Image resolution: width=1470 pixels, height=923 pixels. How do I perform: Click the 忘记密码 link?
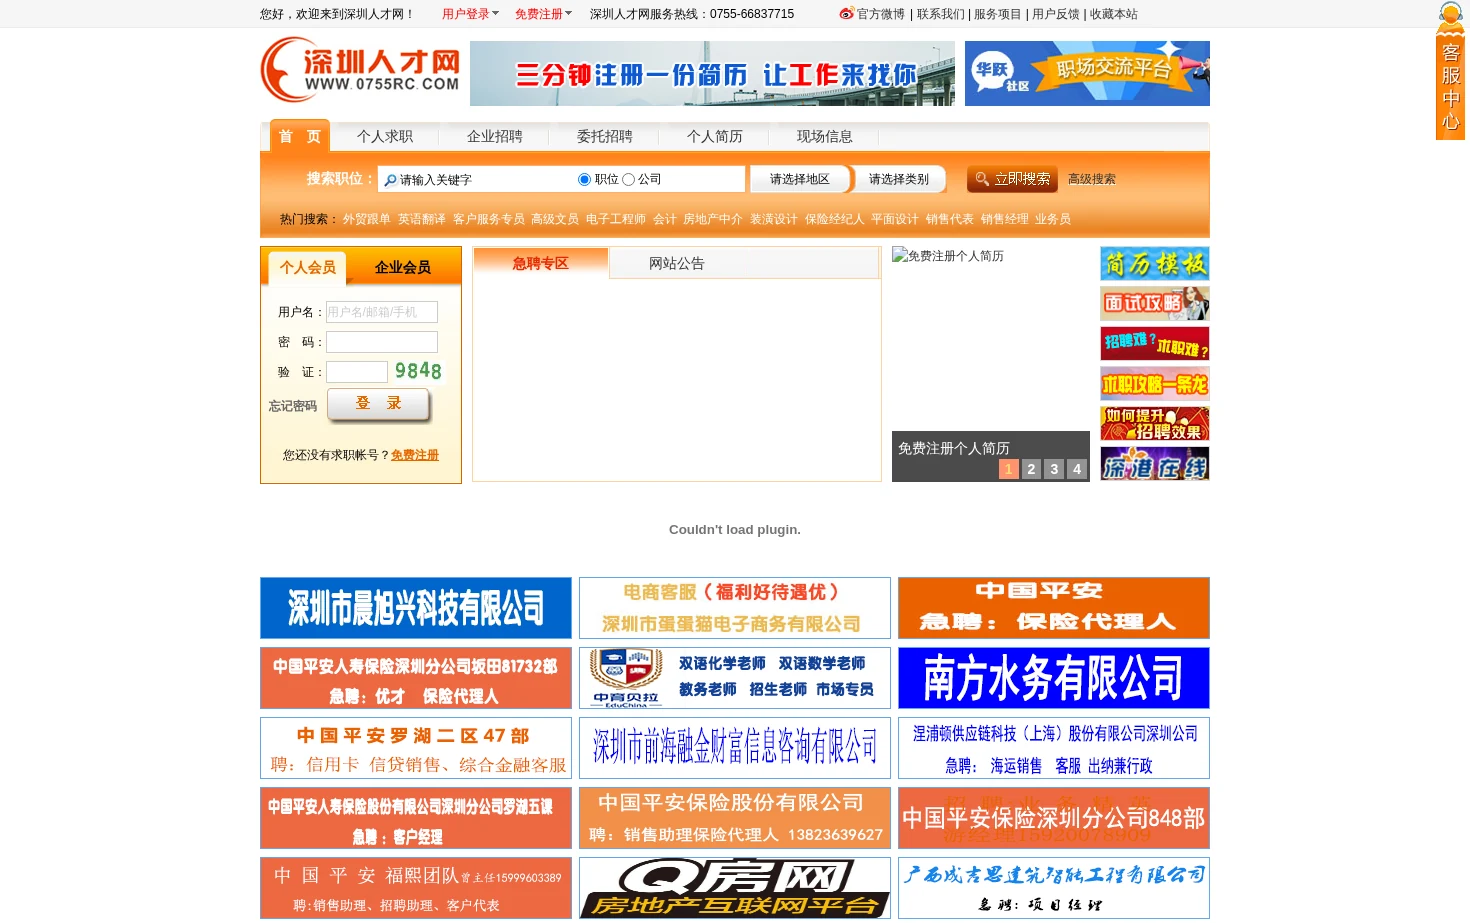(293, 406)
